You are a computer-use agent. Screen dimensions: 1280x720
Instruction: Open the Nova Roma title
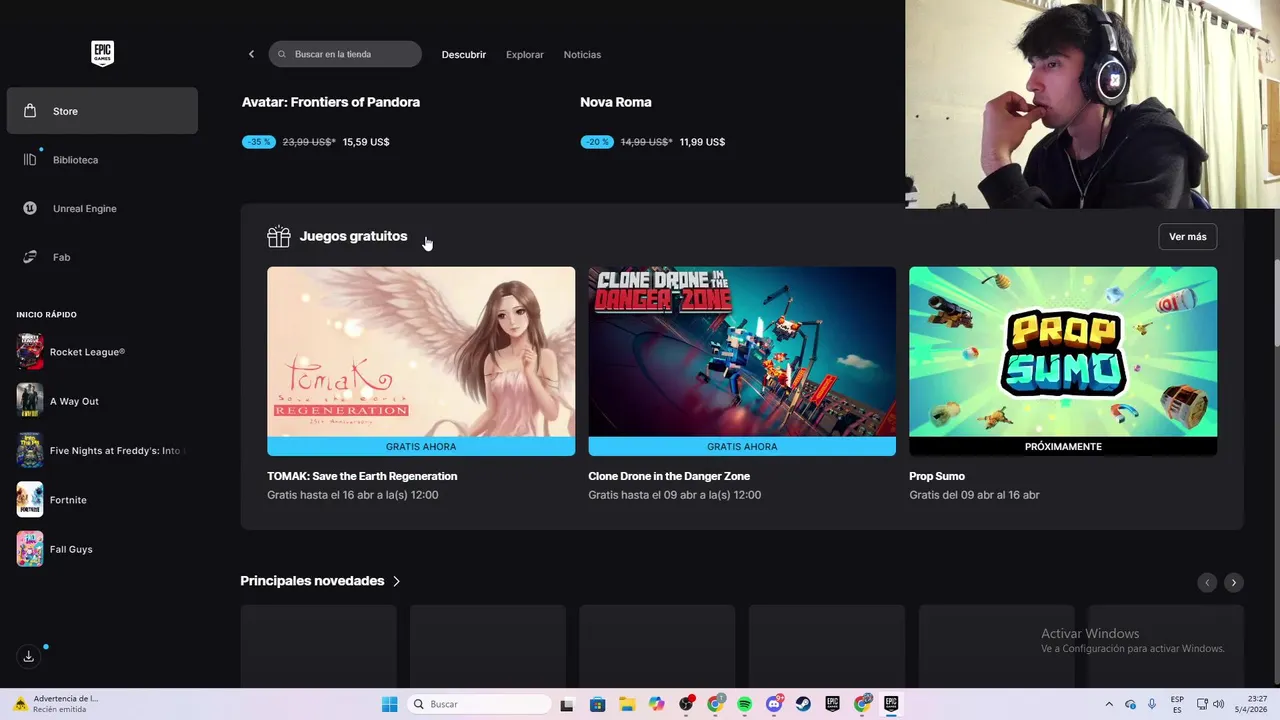616,102
